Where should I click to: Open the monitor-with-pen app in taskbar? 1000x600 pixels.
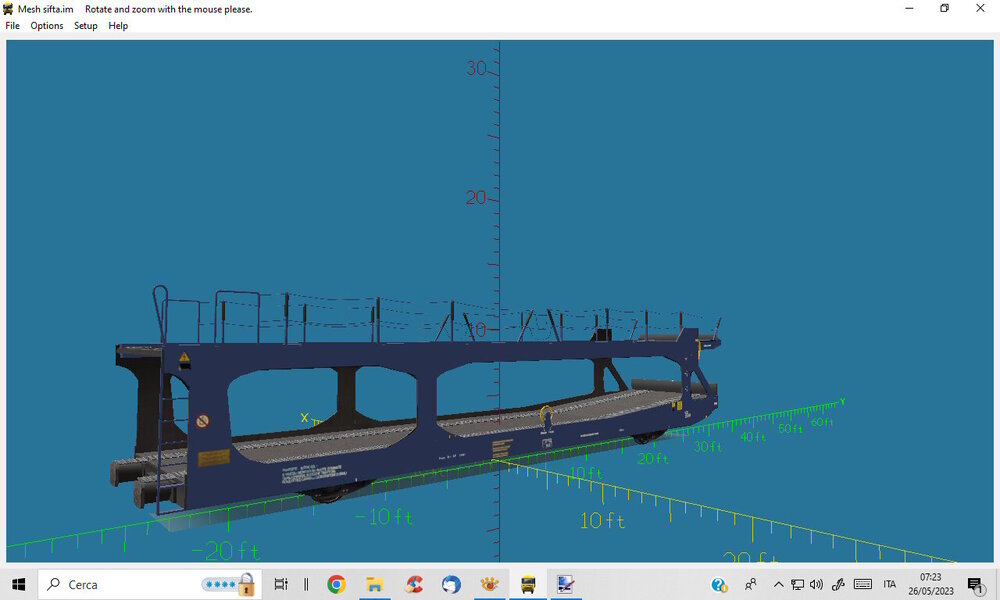pyautogui.click(x=565, y=584)
